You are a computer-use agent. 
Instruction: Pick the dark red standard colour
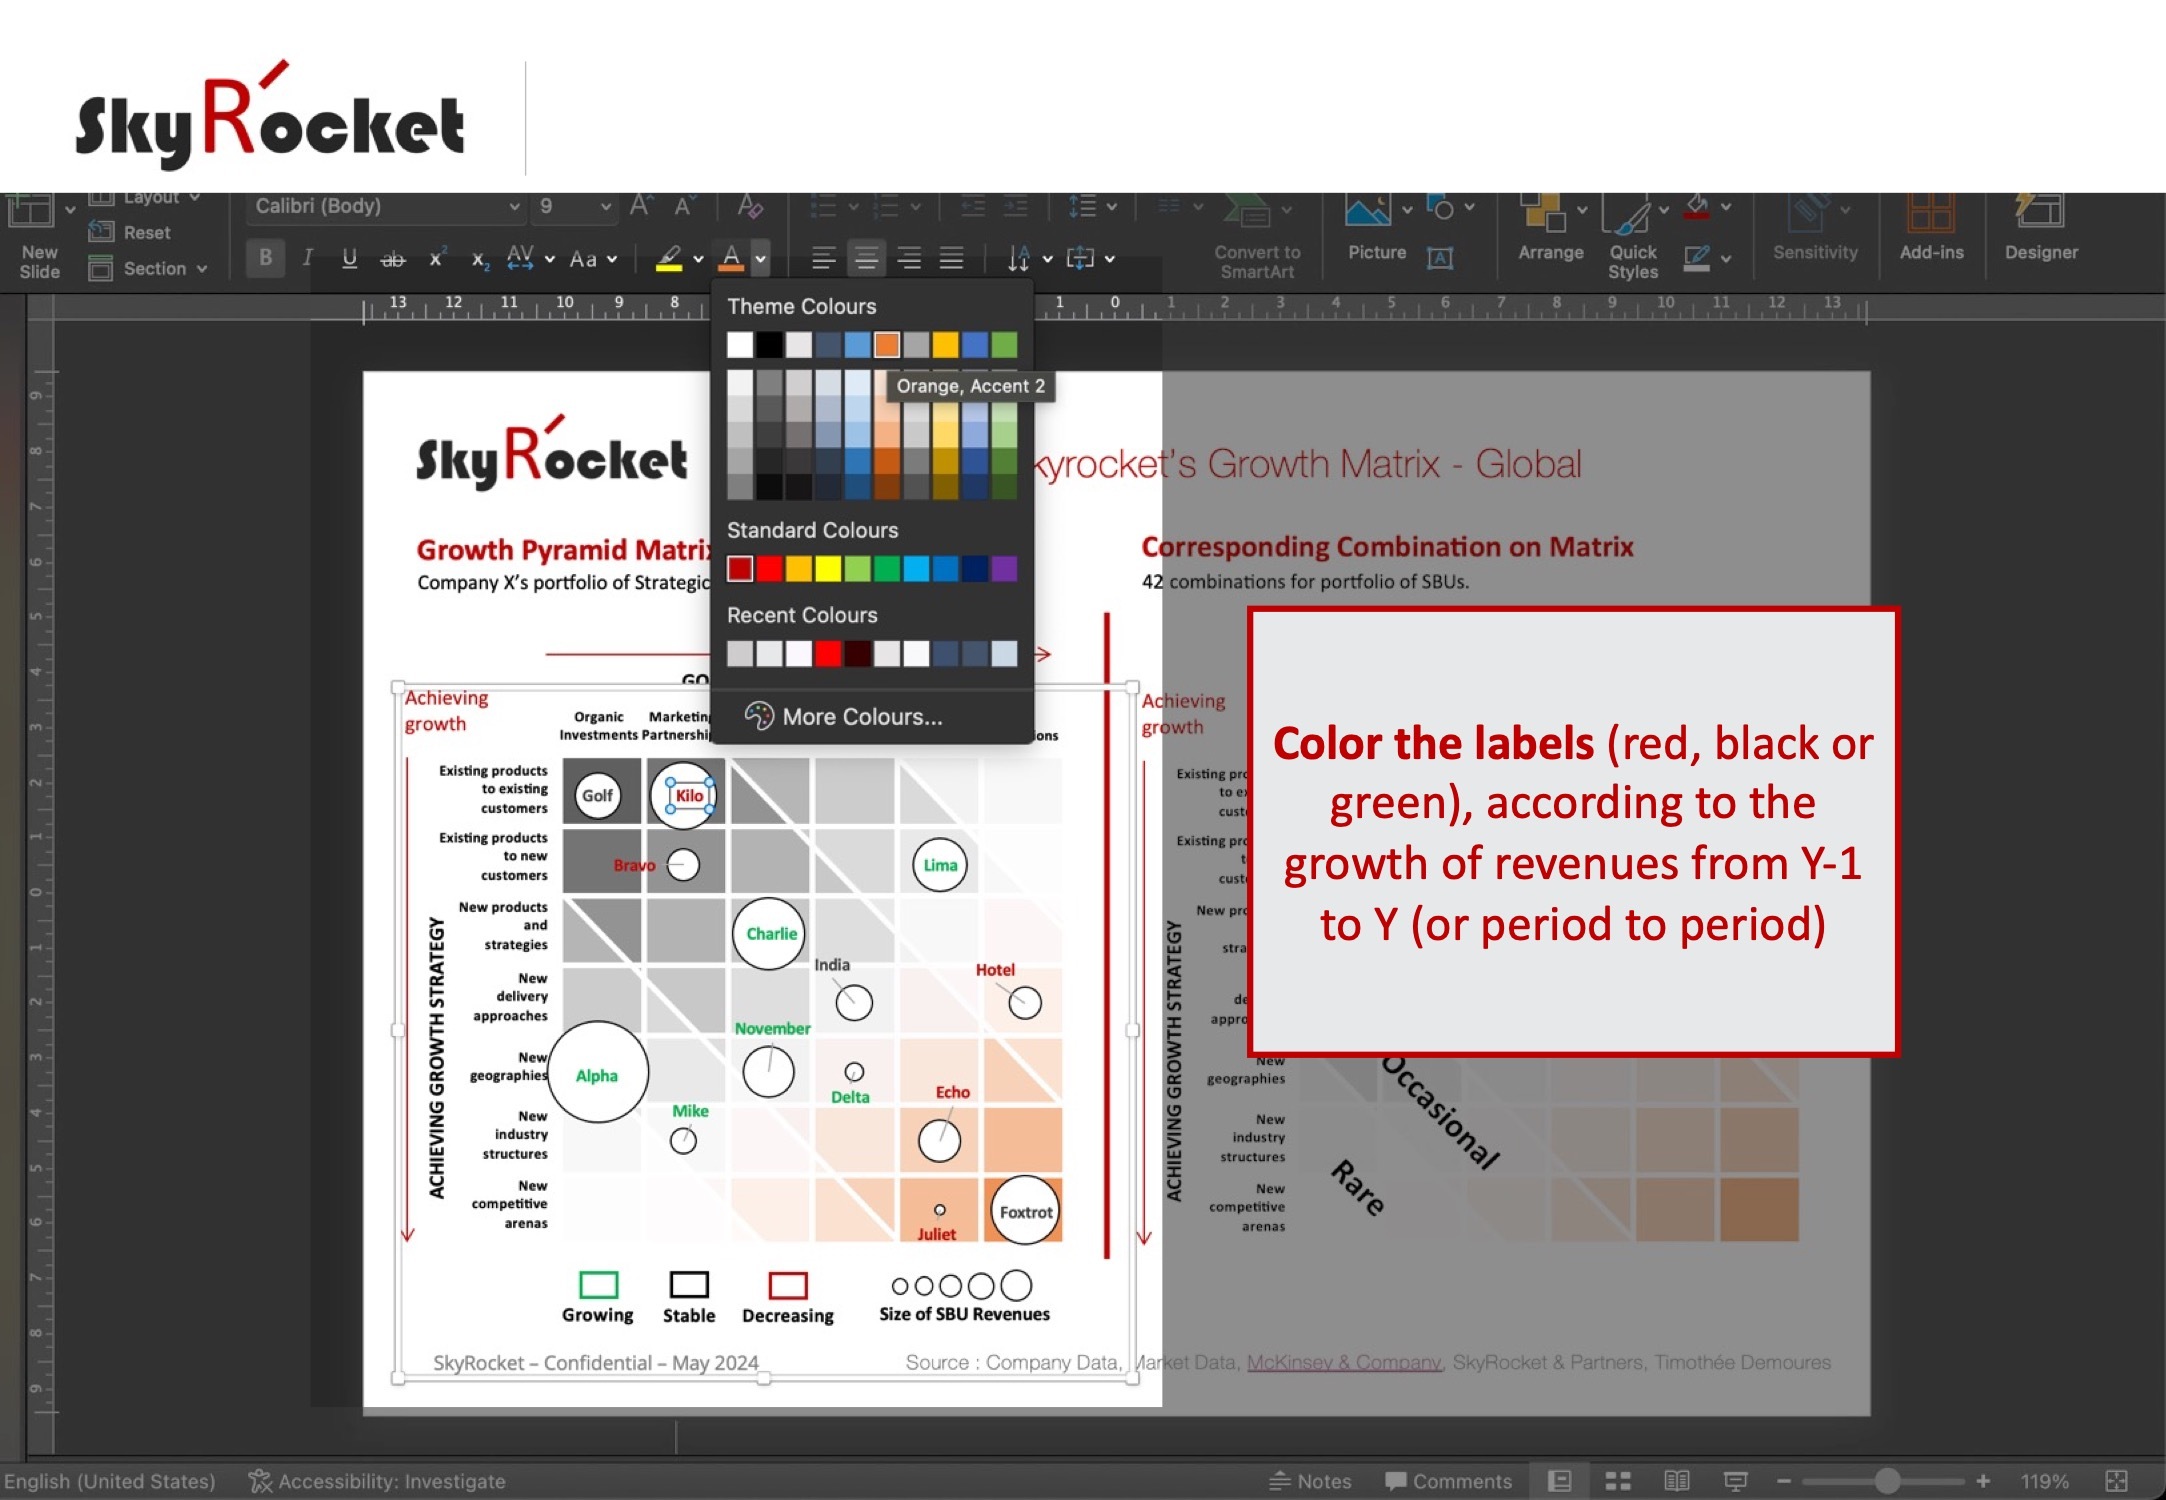(x=740, y=569)
